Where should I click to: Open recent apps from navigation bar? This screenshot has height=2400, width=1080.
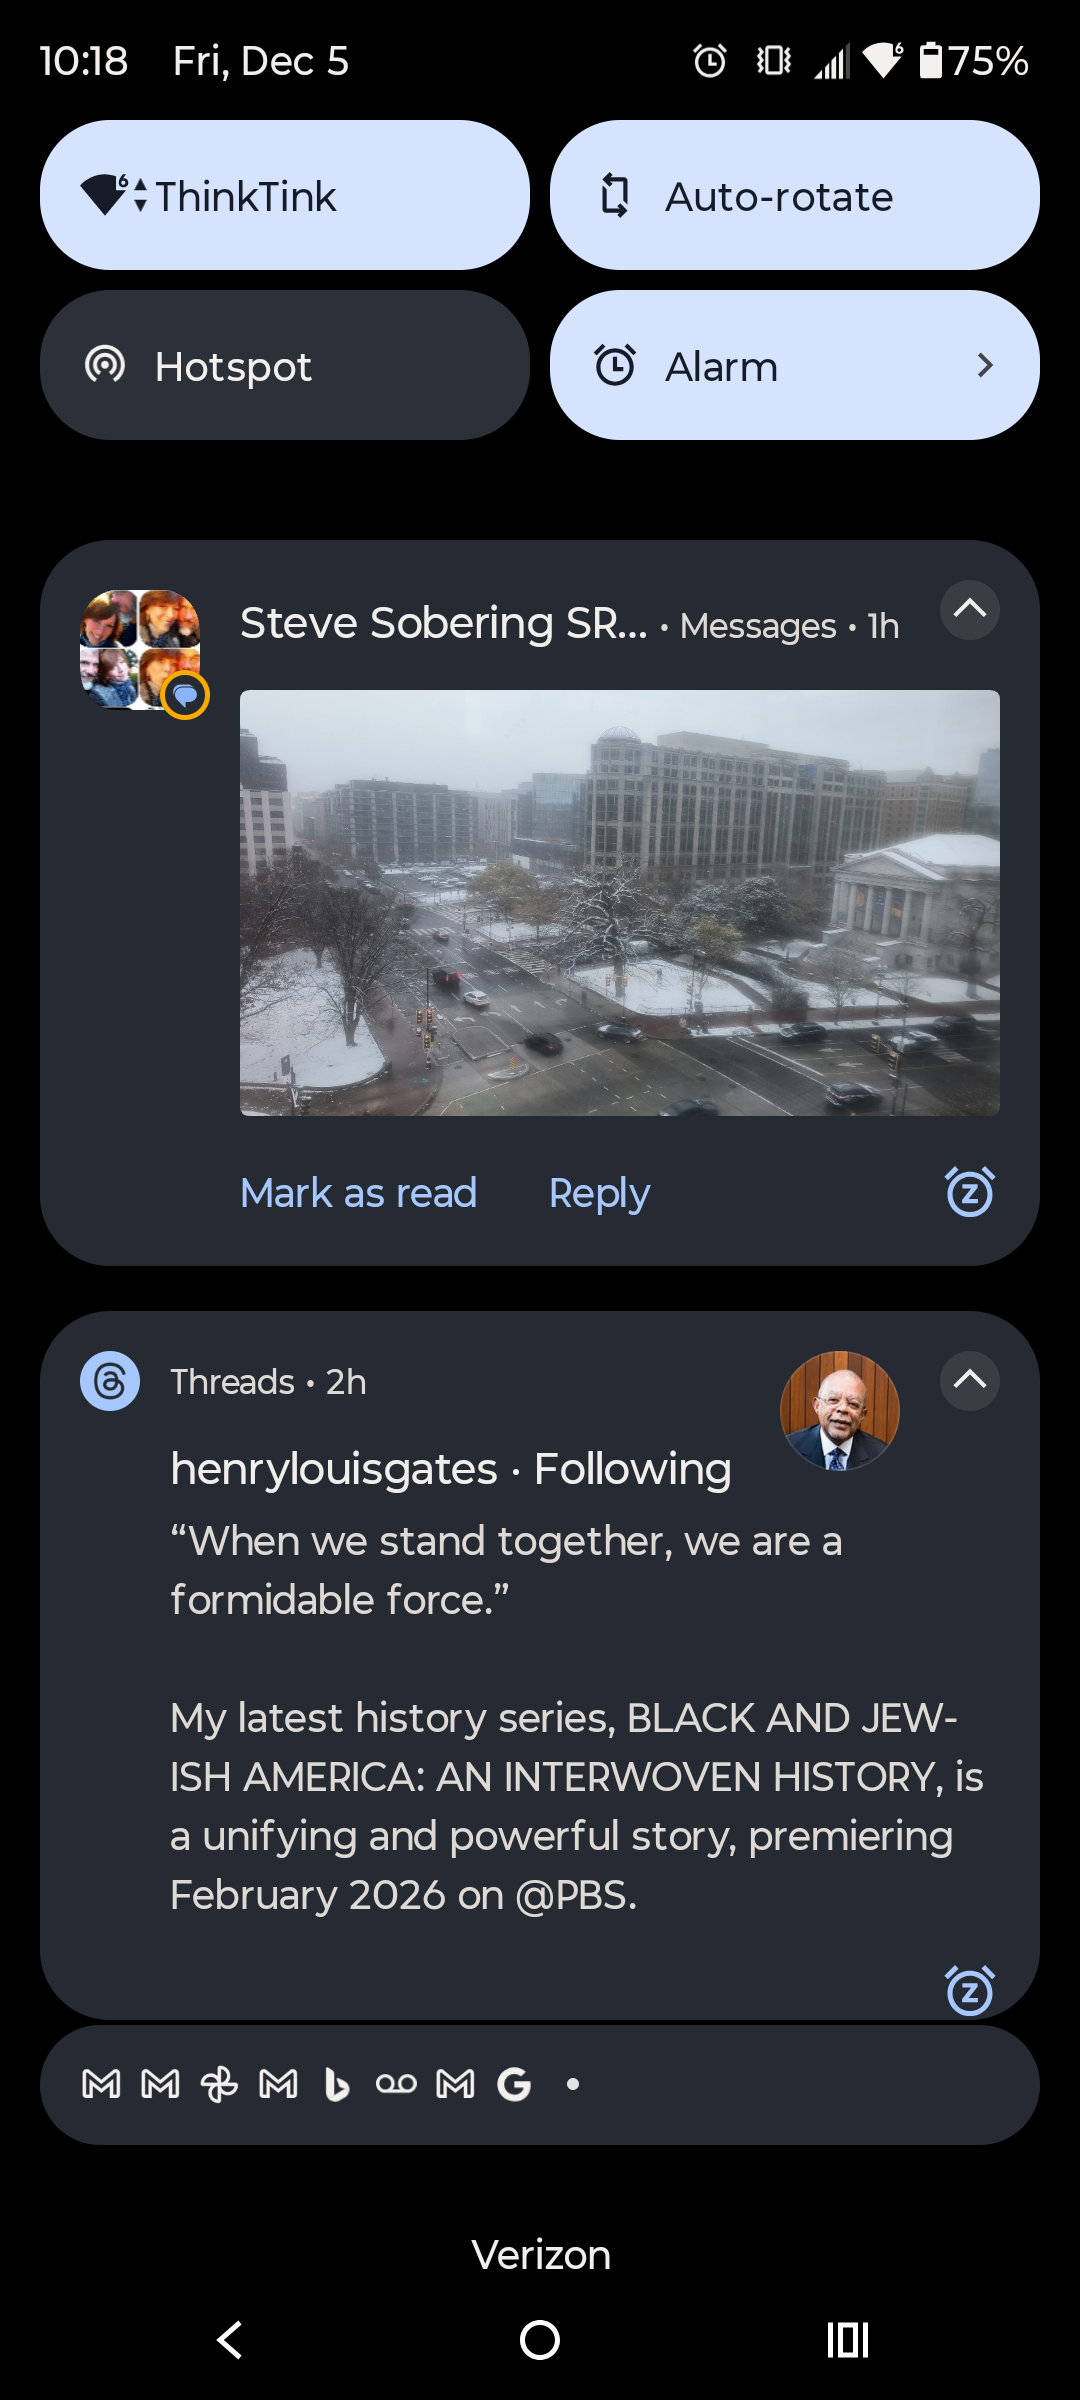847,2340
